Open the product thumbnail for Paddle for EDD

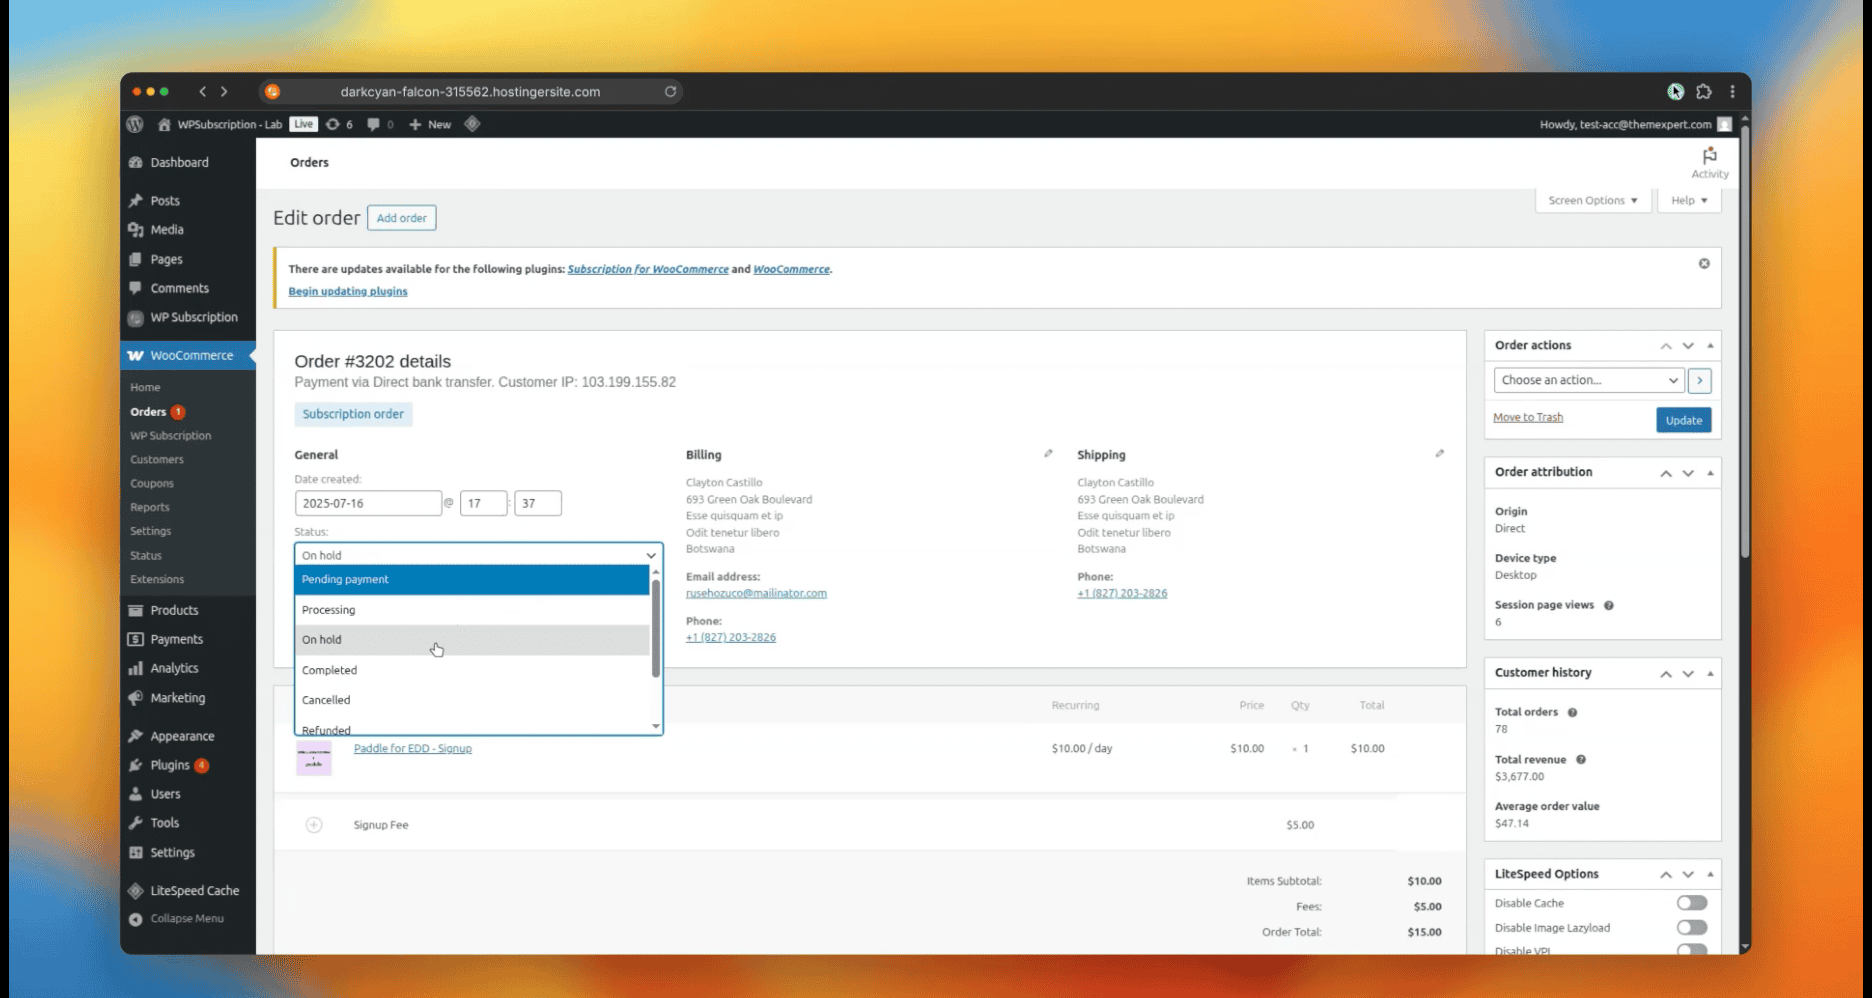click(314, 758)
